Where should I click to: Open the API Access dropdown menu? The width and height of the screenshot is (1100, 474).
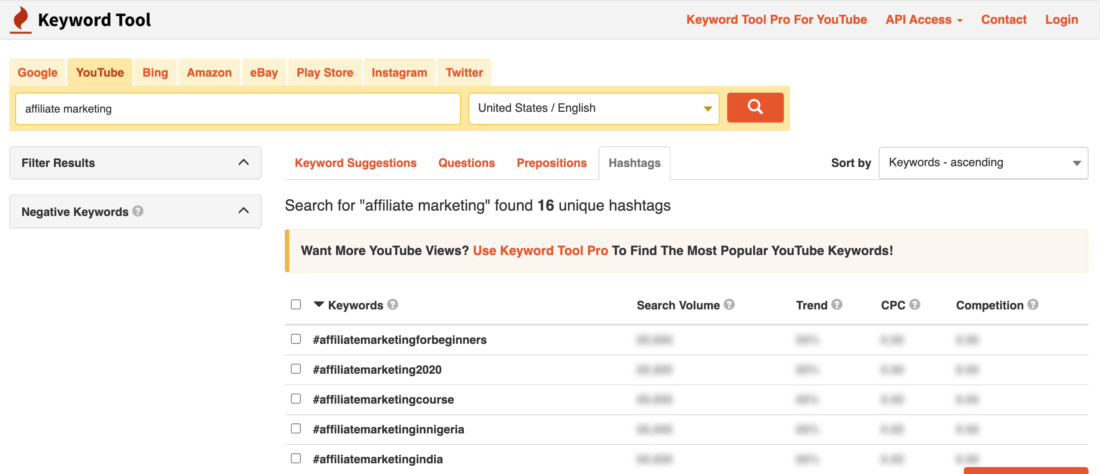[x=924, y=20]
